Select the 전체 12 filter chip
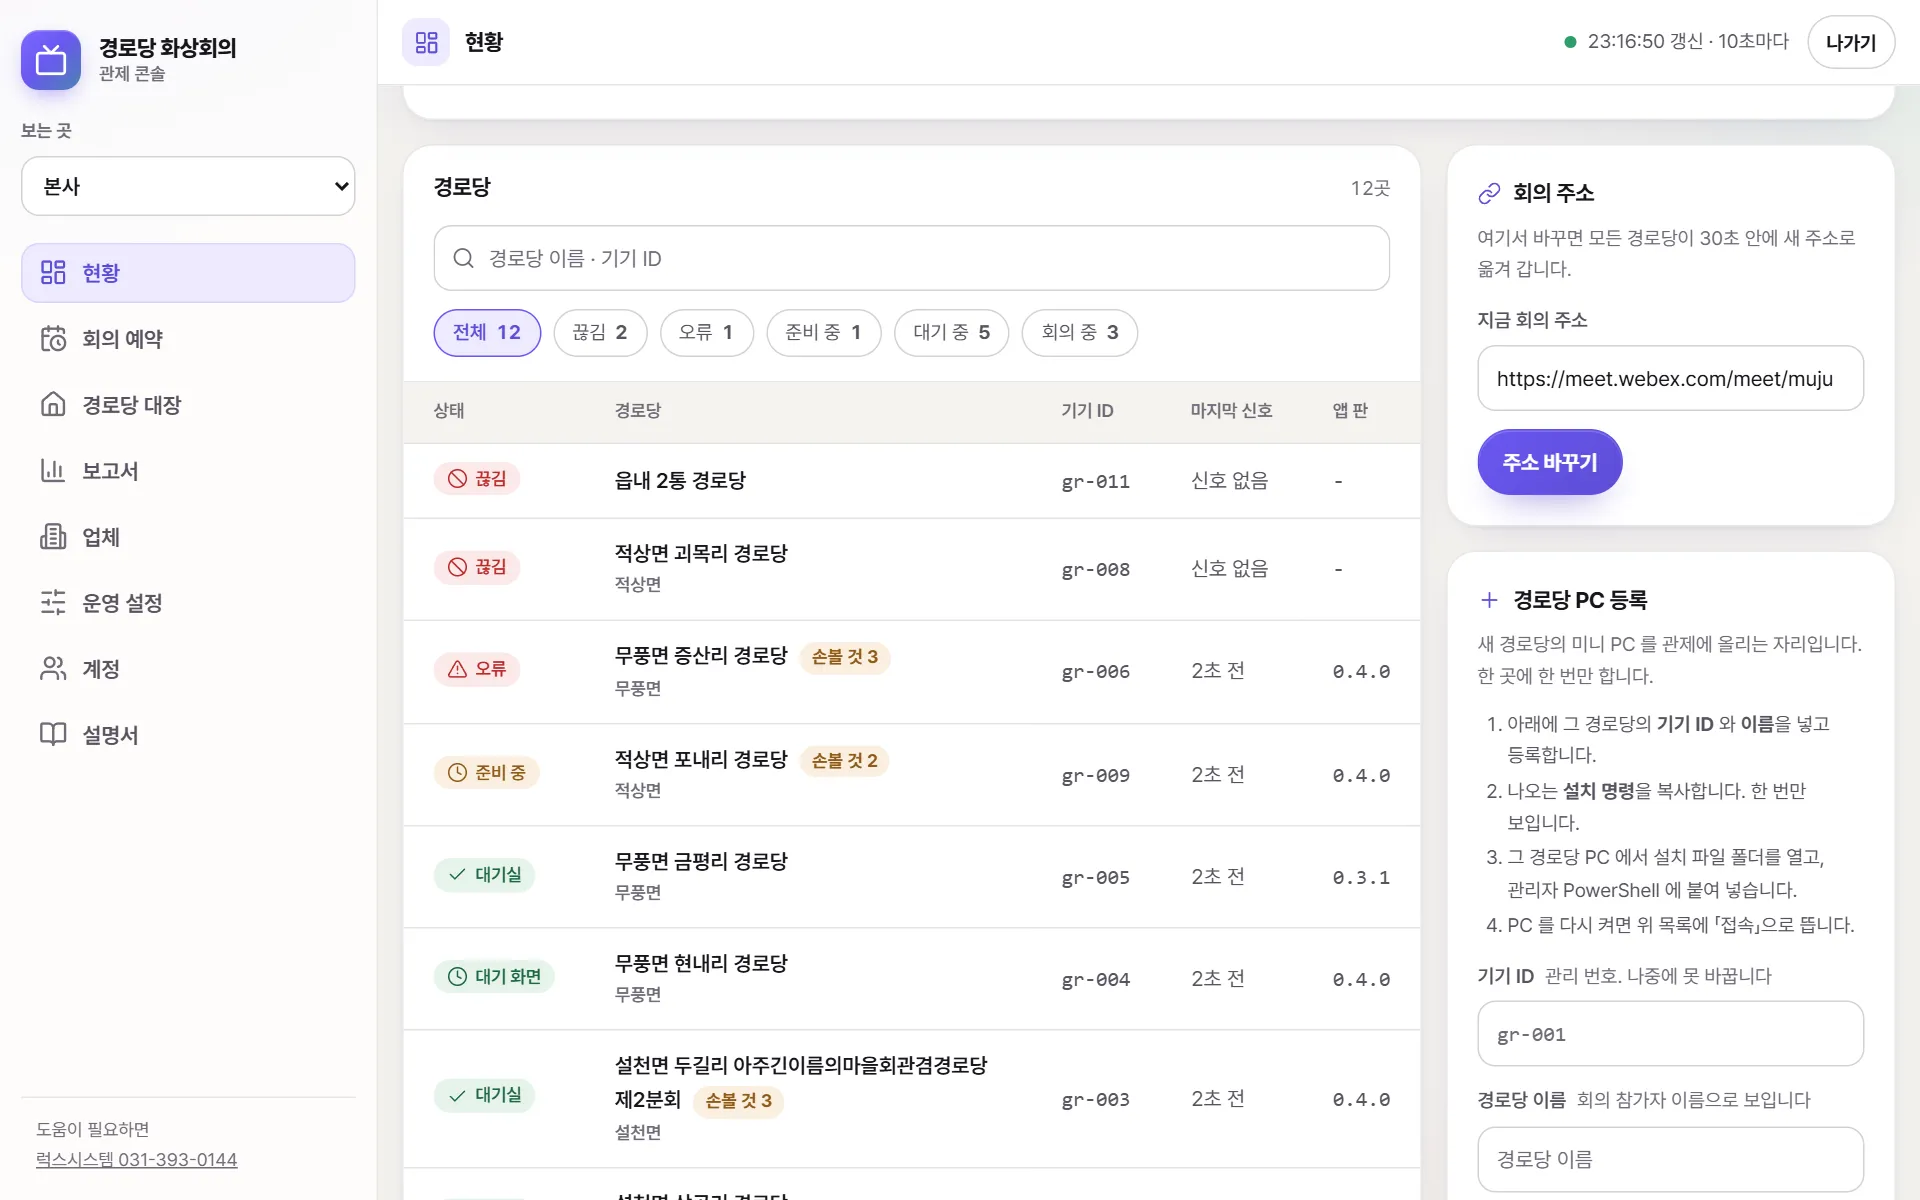The image size is (1920, 1200). coord(487,333)
